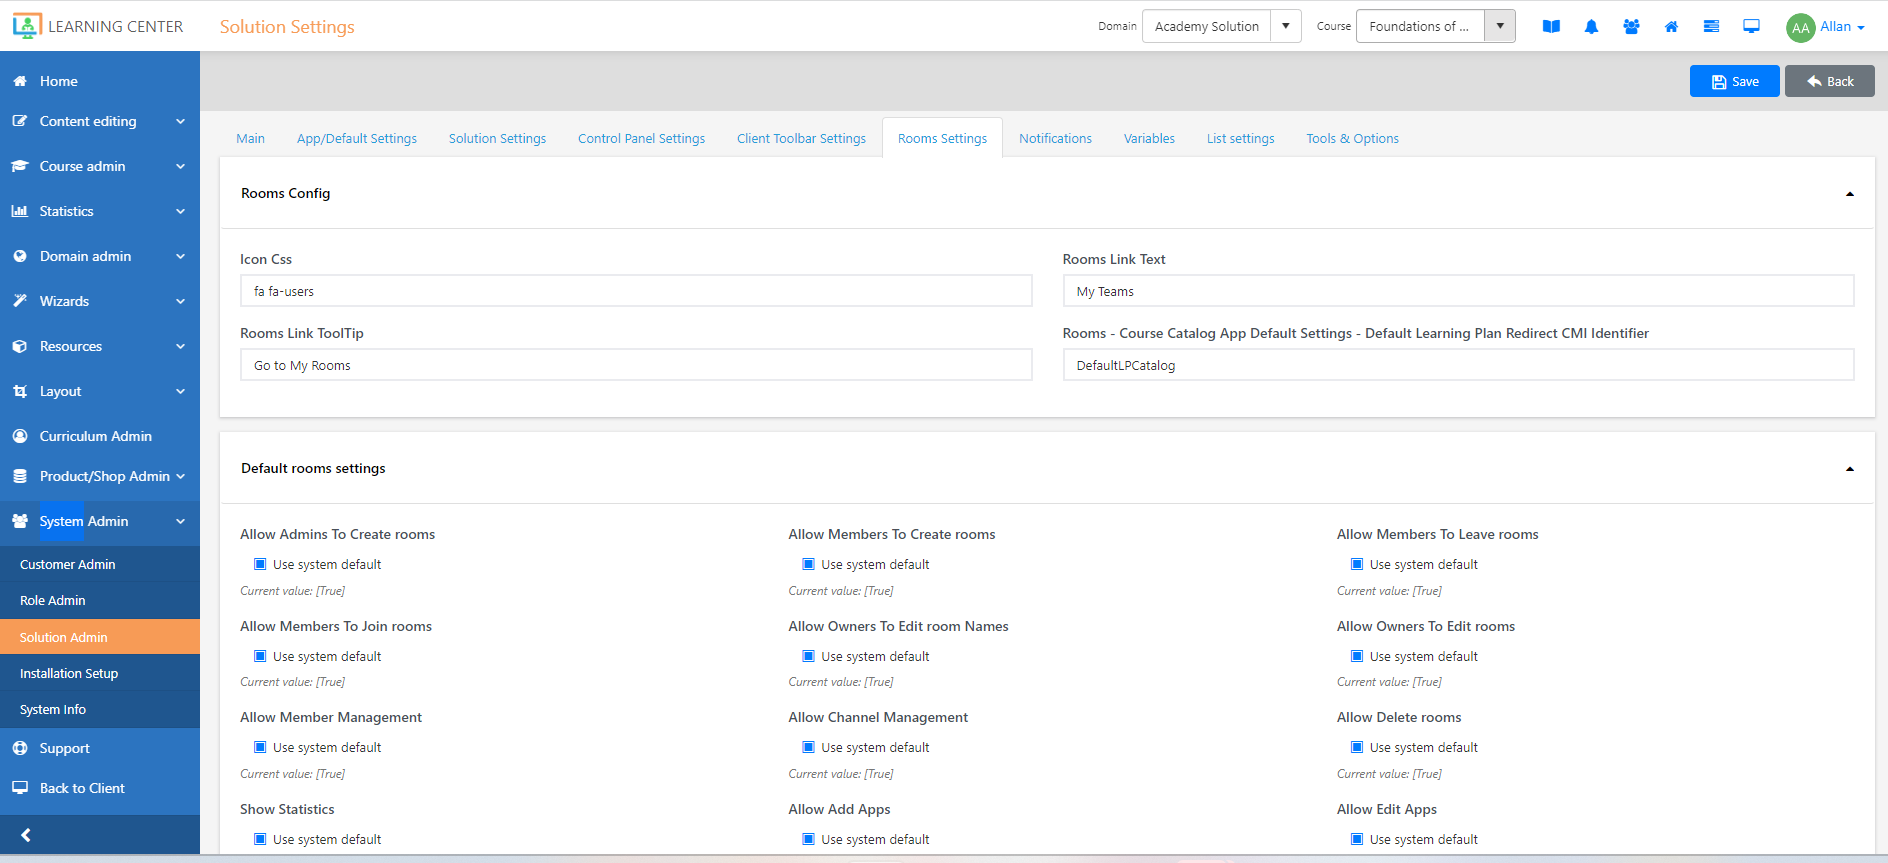Image resolution: width=1888 pixels, height=863 pixels.
Task: Open Allan user menu dropdown
Action: click(x=1842, y=27)
